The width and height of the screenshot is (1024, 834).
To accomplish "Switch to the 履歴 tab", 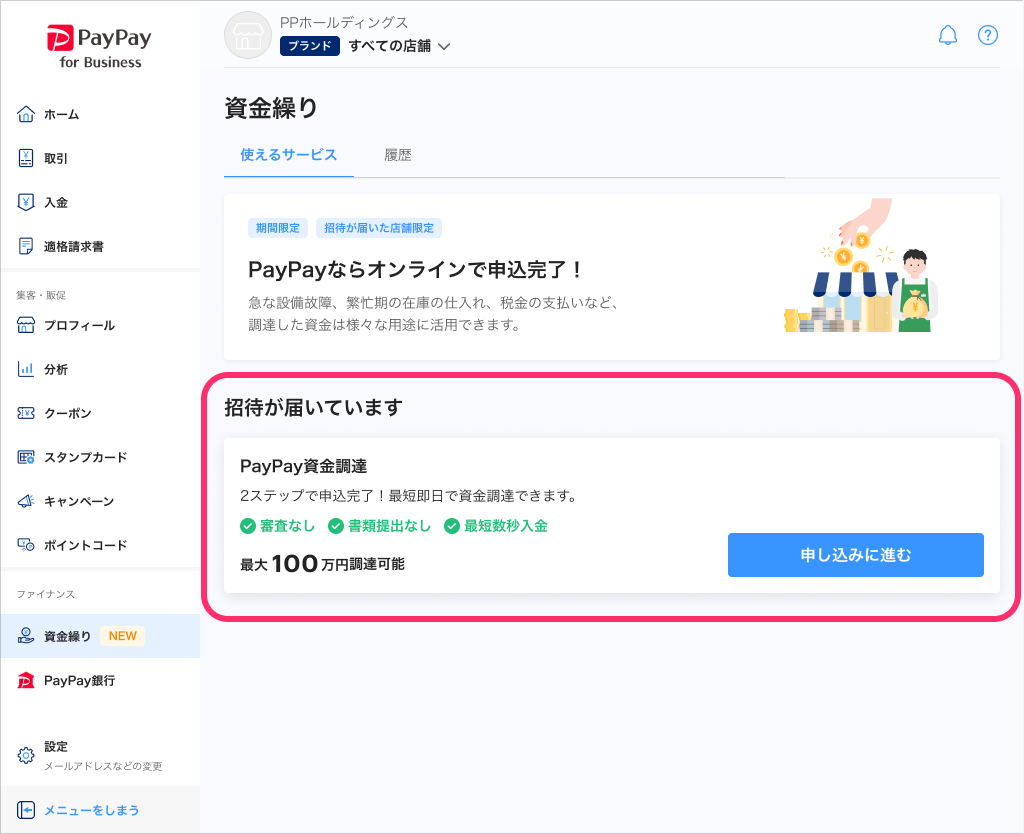I will point(398,155).
